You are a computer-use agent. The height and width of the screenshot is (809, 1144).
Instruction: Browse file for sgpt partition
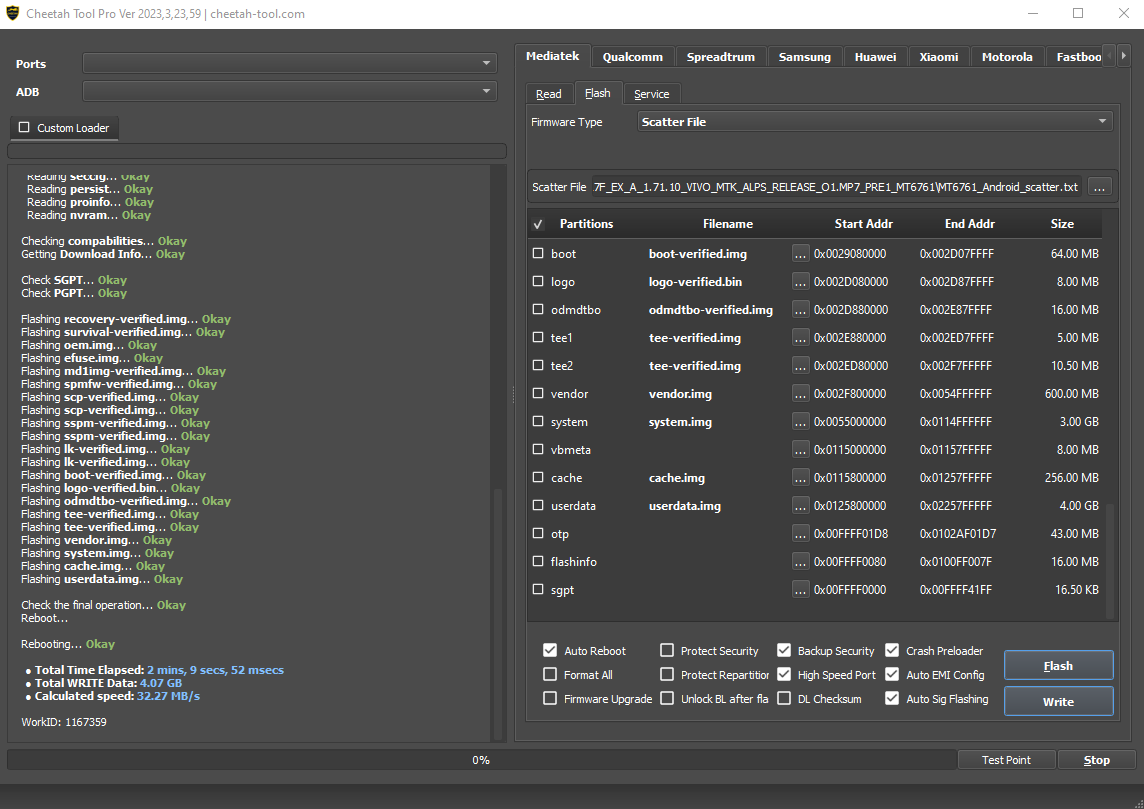[800, 589]
